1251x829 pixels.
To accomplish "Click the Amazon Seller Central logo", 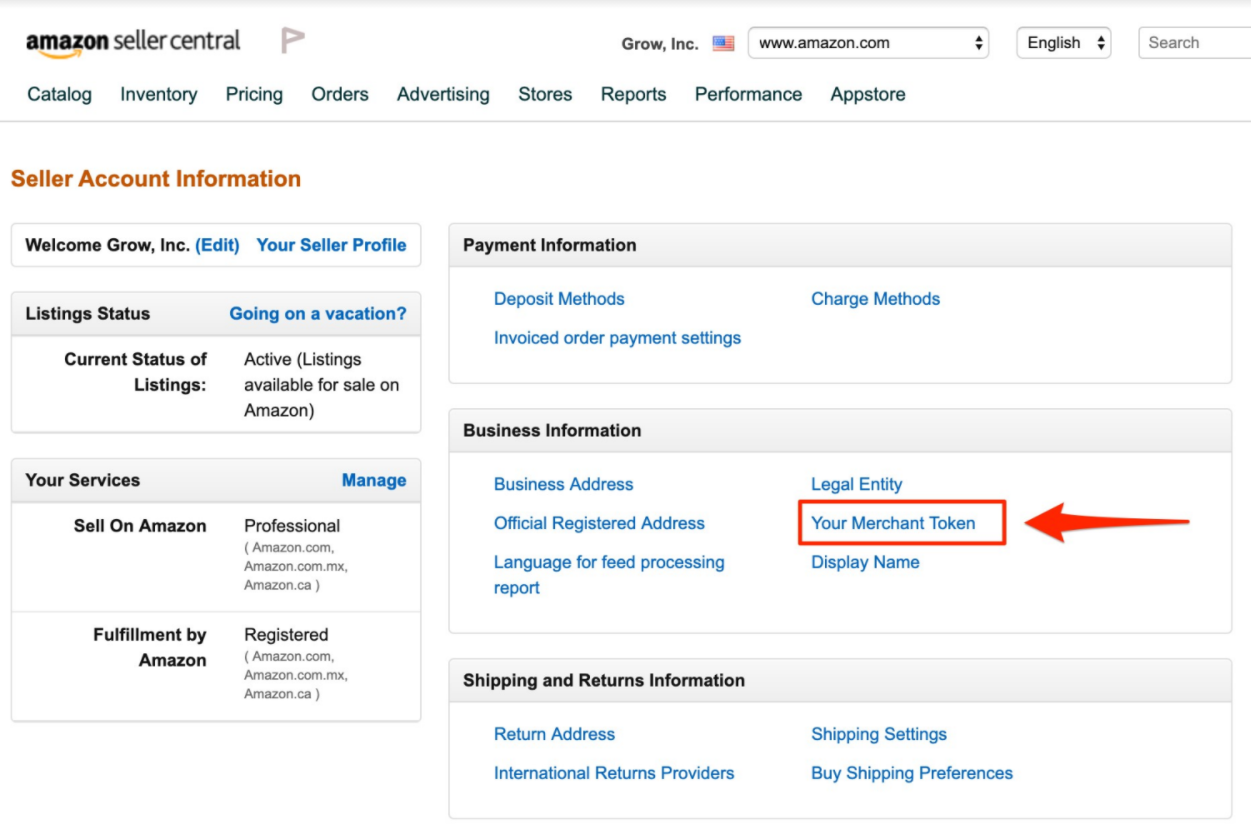I will coord(133,42).
